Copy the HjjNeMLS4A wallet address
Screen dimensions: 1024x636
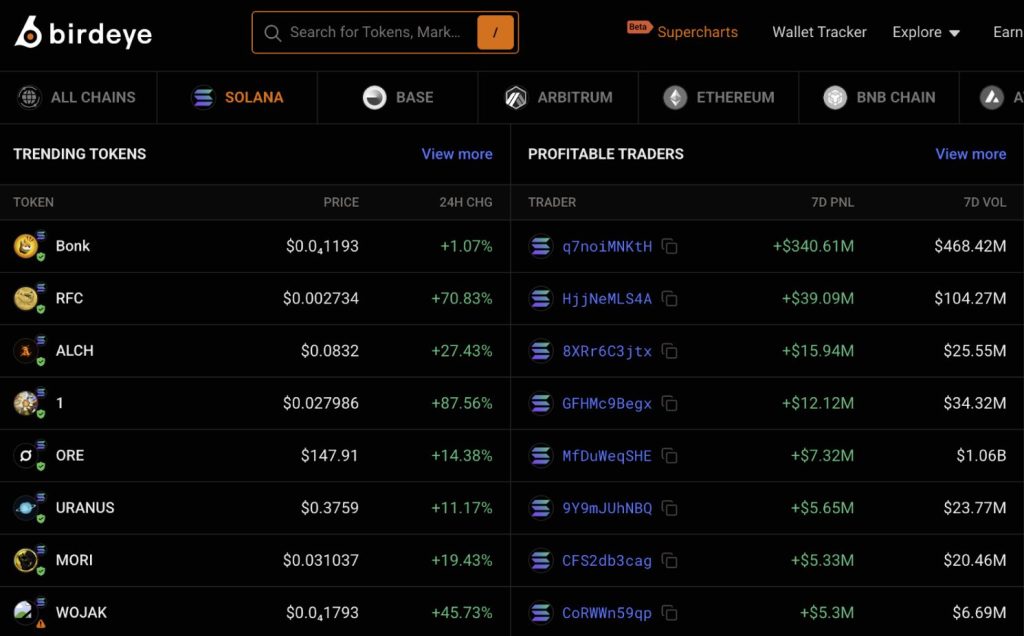(670, 299)
